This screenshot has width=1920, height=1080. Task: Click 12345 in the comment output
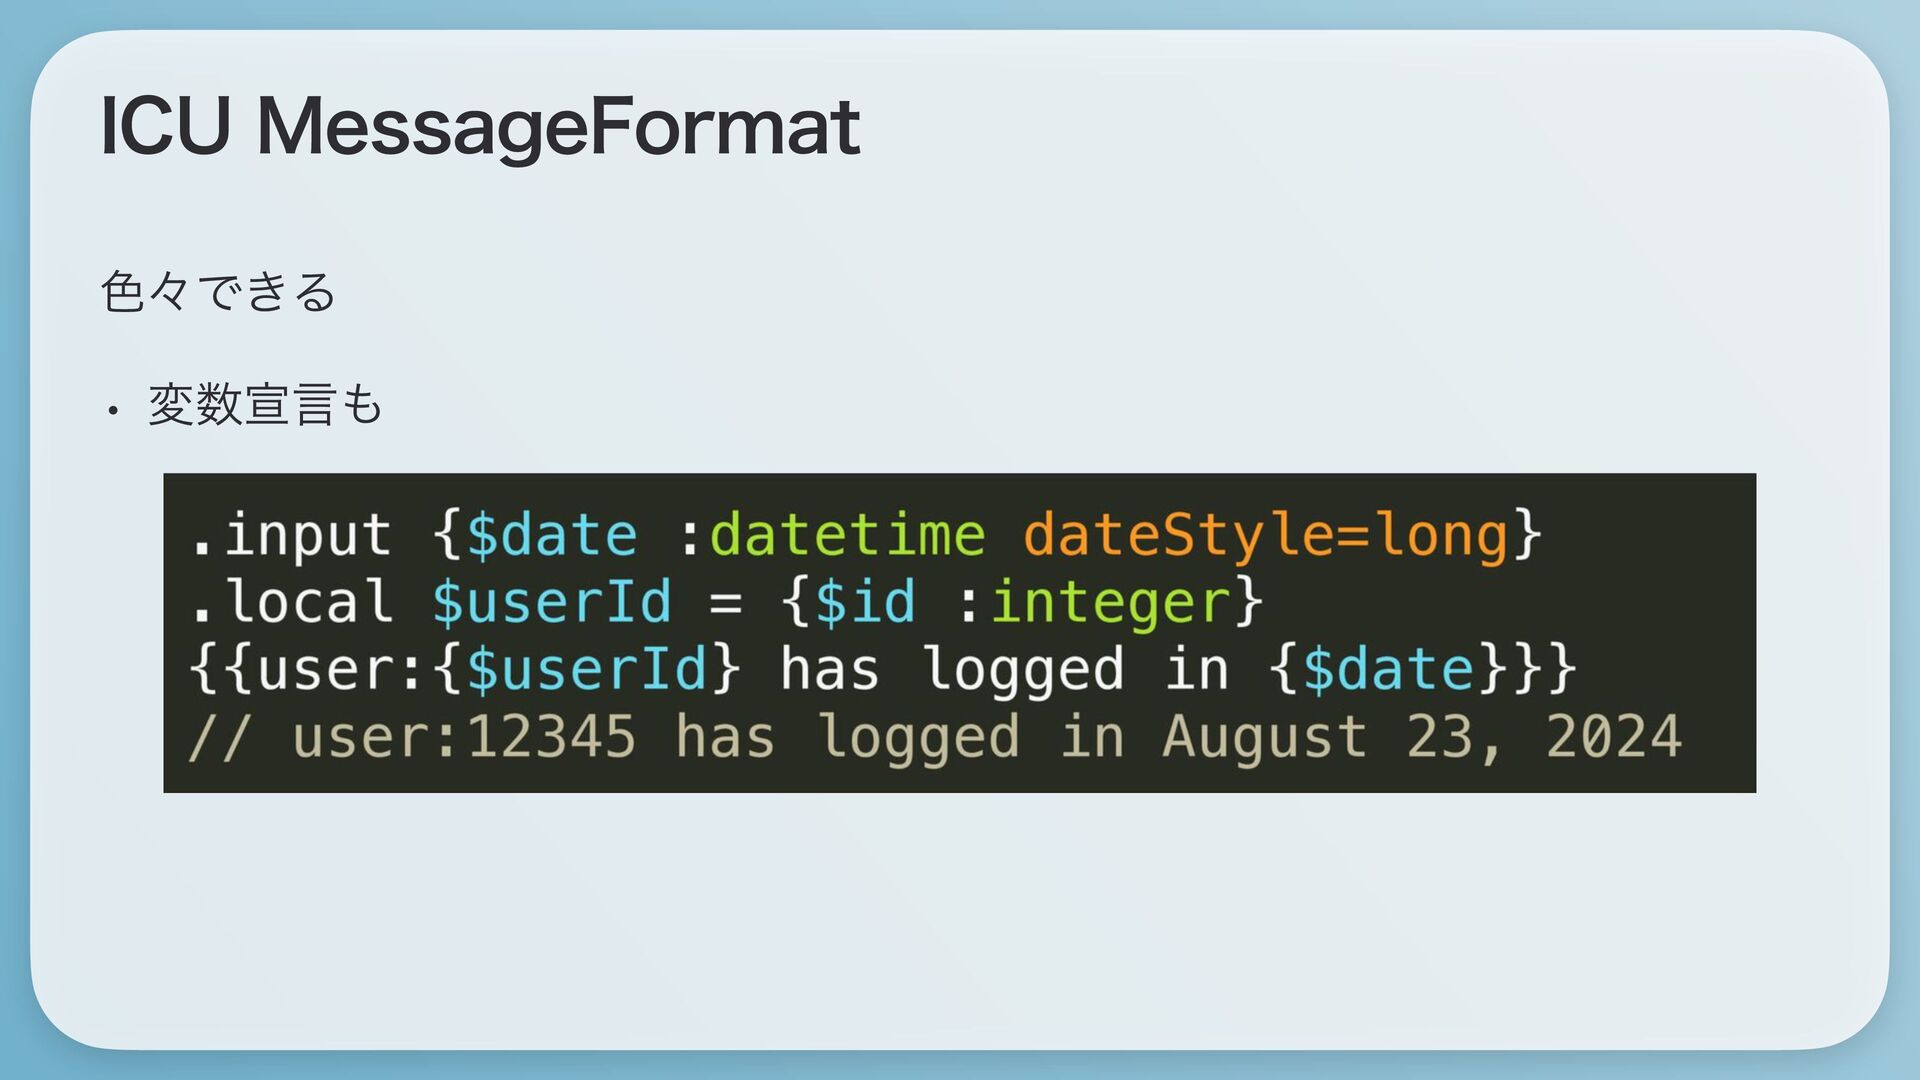552,737
